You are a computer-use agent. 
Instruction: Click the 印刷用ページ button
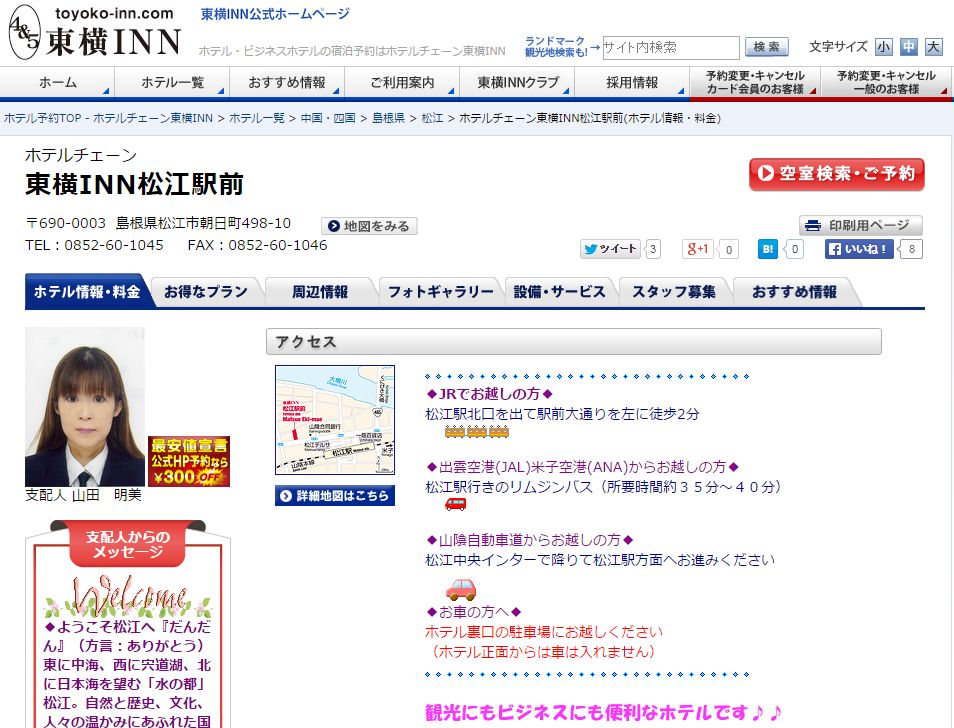pos(860,226)
